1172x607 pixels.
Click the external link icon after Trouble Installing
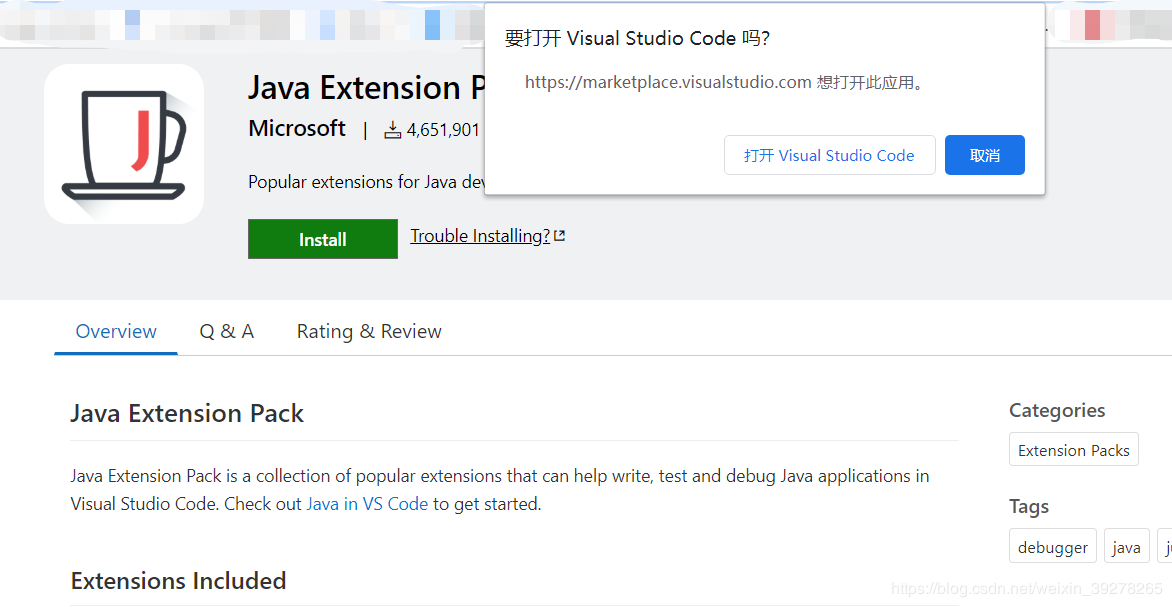click(560, 236)
